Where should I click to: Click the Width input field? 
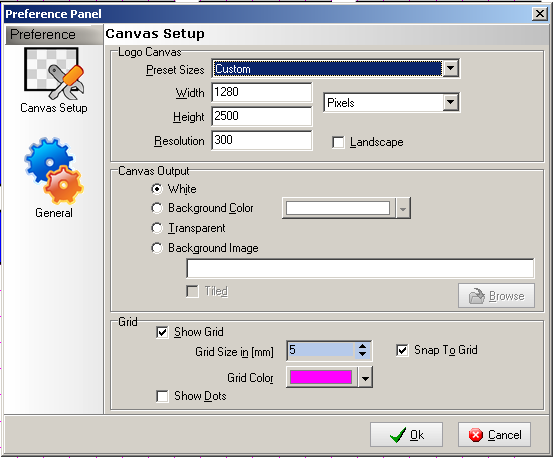coord(262,92)
